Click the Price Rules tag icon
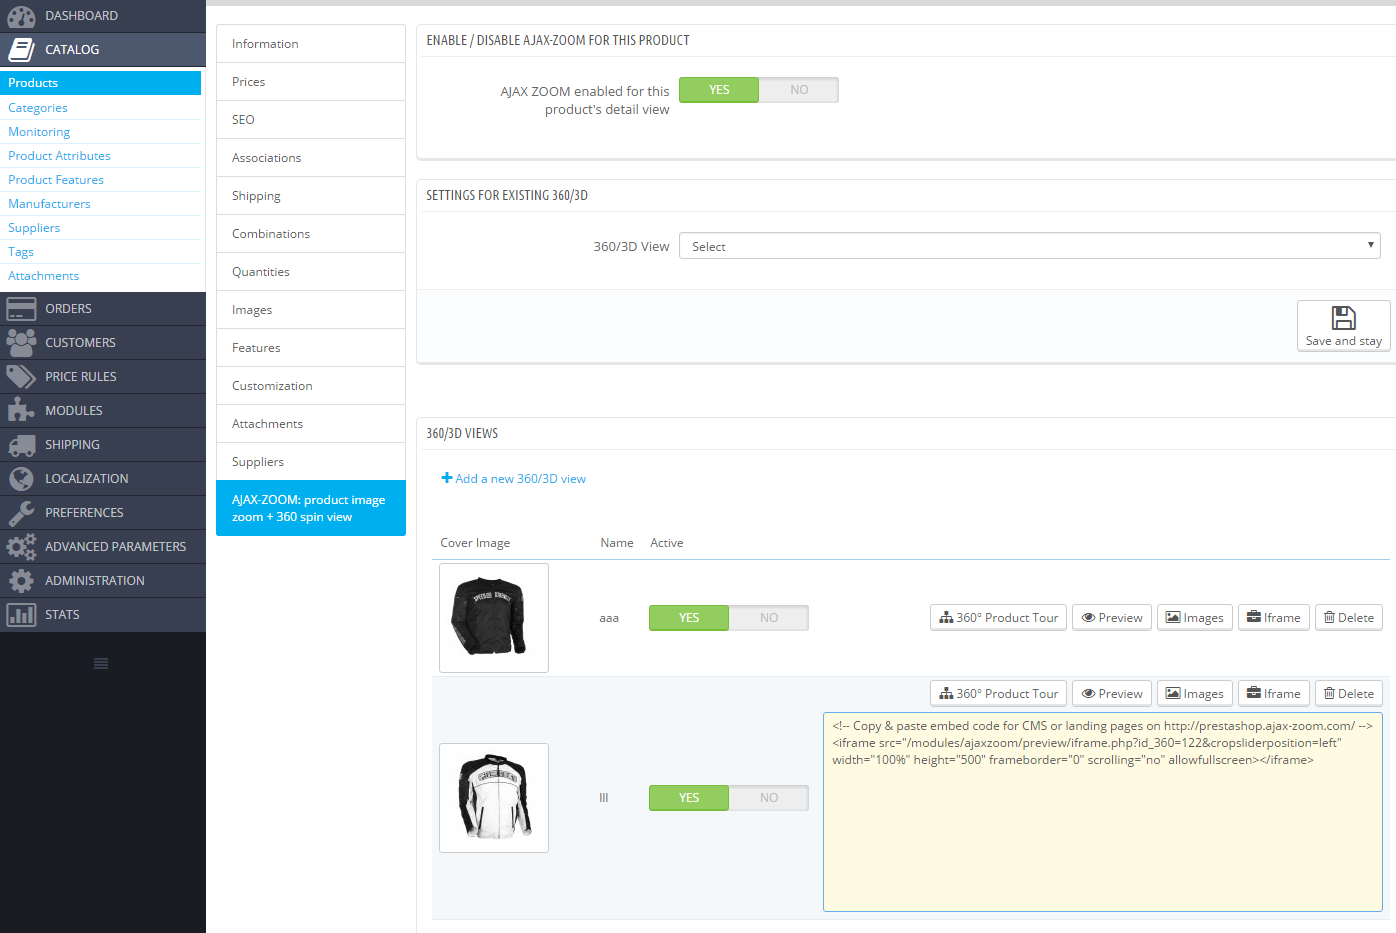The height and width of the screenshot is (933, 1396). point(21,377)
